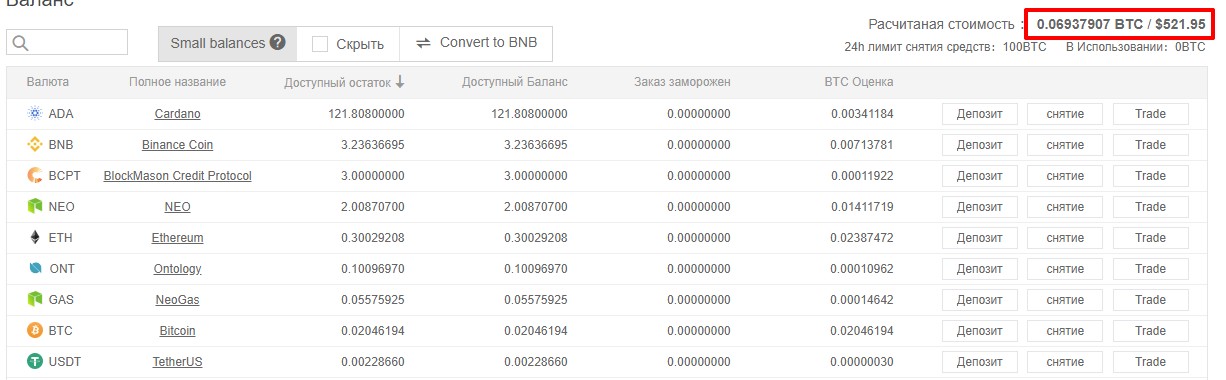Click the ETH BTC value 0.02387472

click(x=862, y=238)
